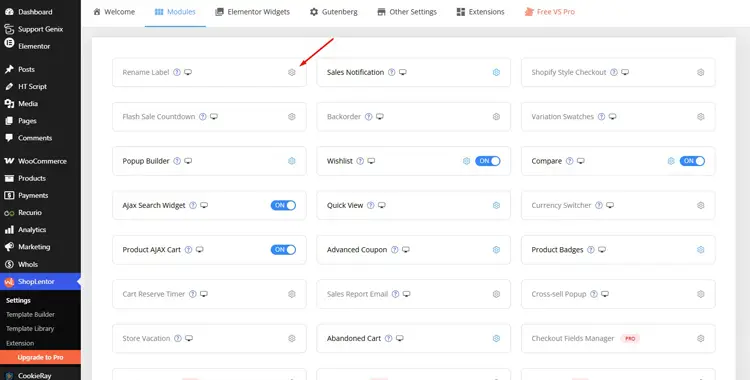The image size is (750, 380).
Task: Click monitor icon beside Abandoned Cart
Action: (400, 338)
